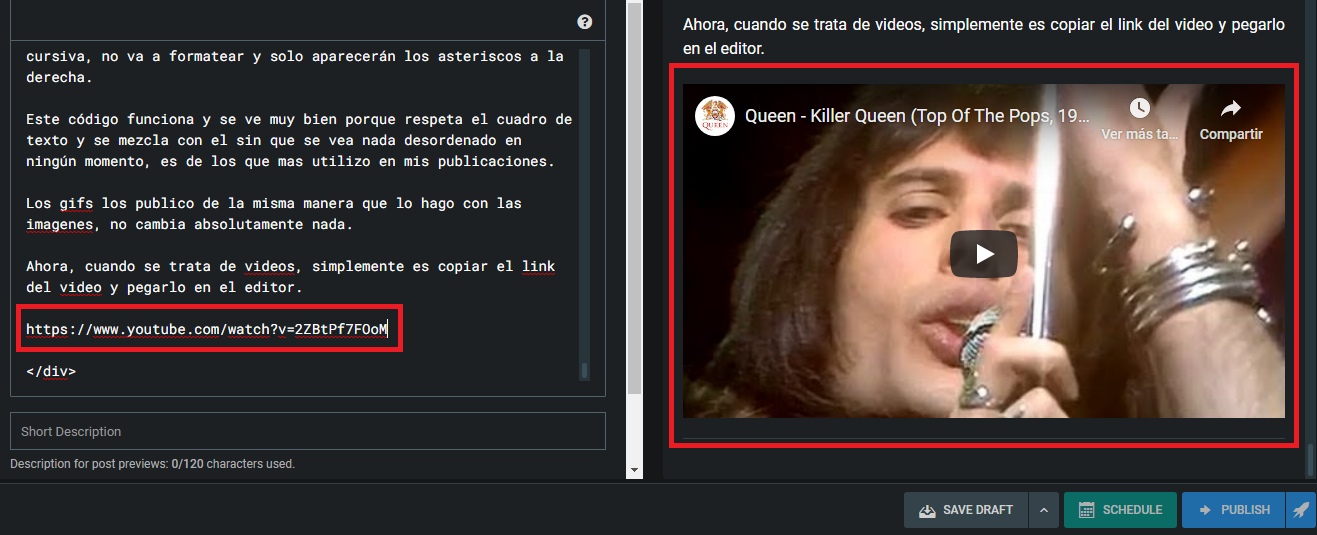The image size is (1317, 535).
Task: Click the closing </div> tag in editor
Action: 51,371
